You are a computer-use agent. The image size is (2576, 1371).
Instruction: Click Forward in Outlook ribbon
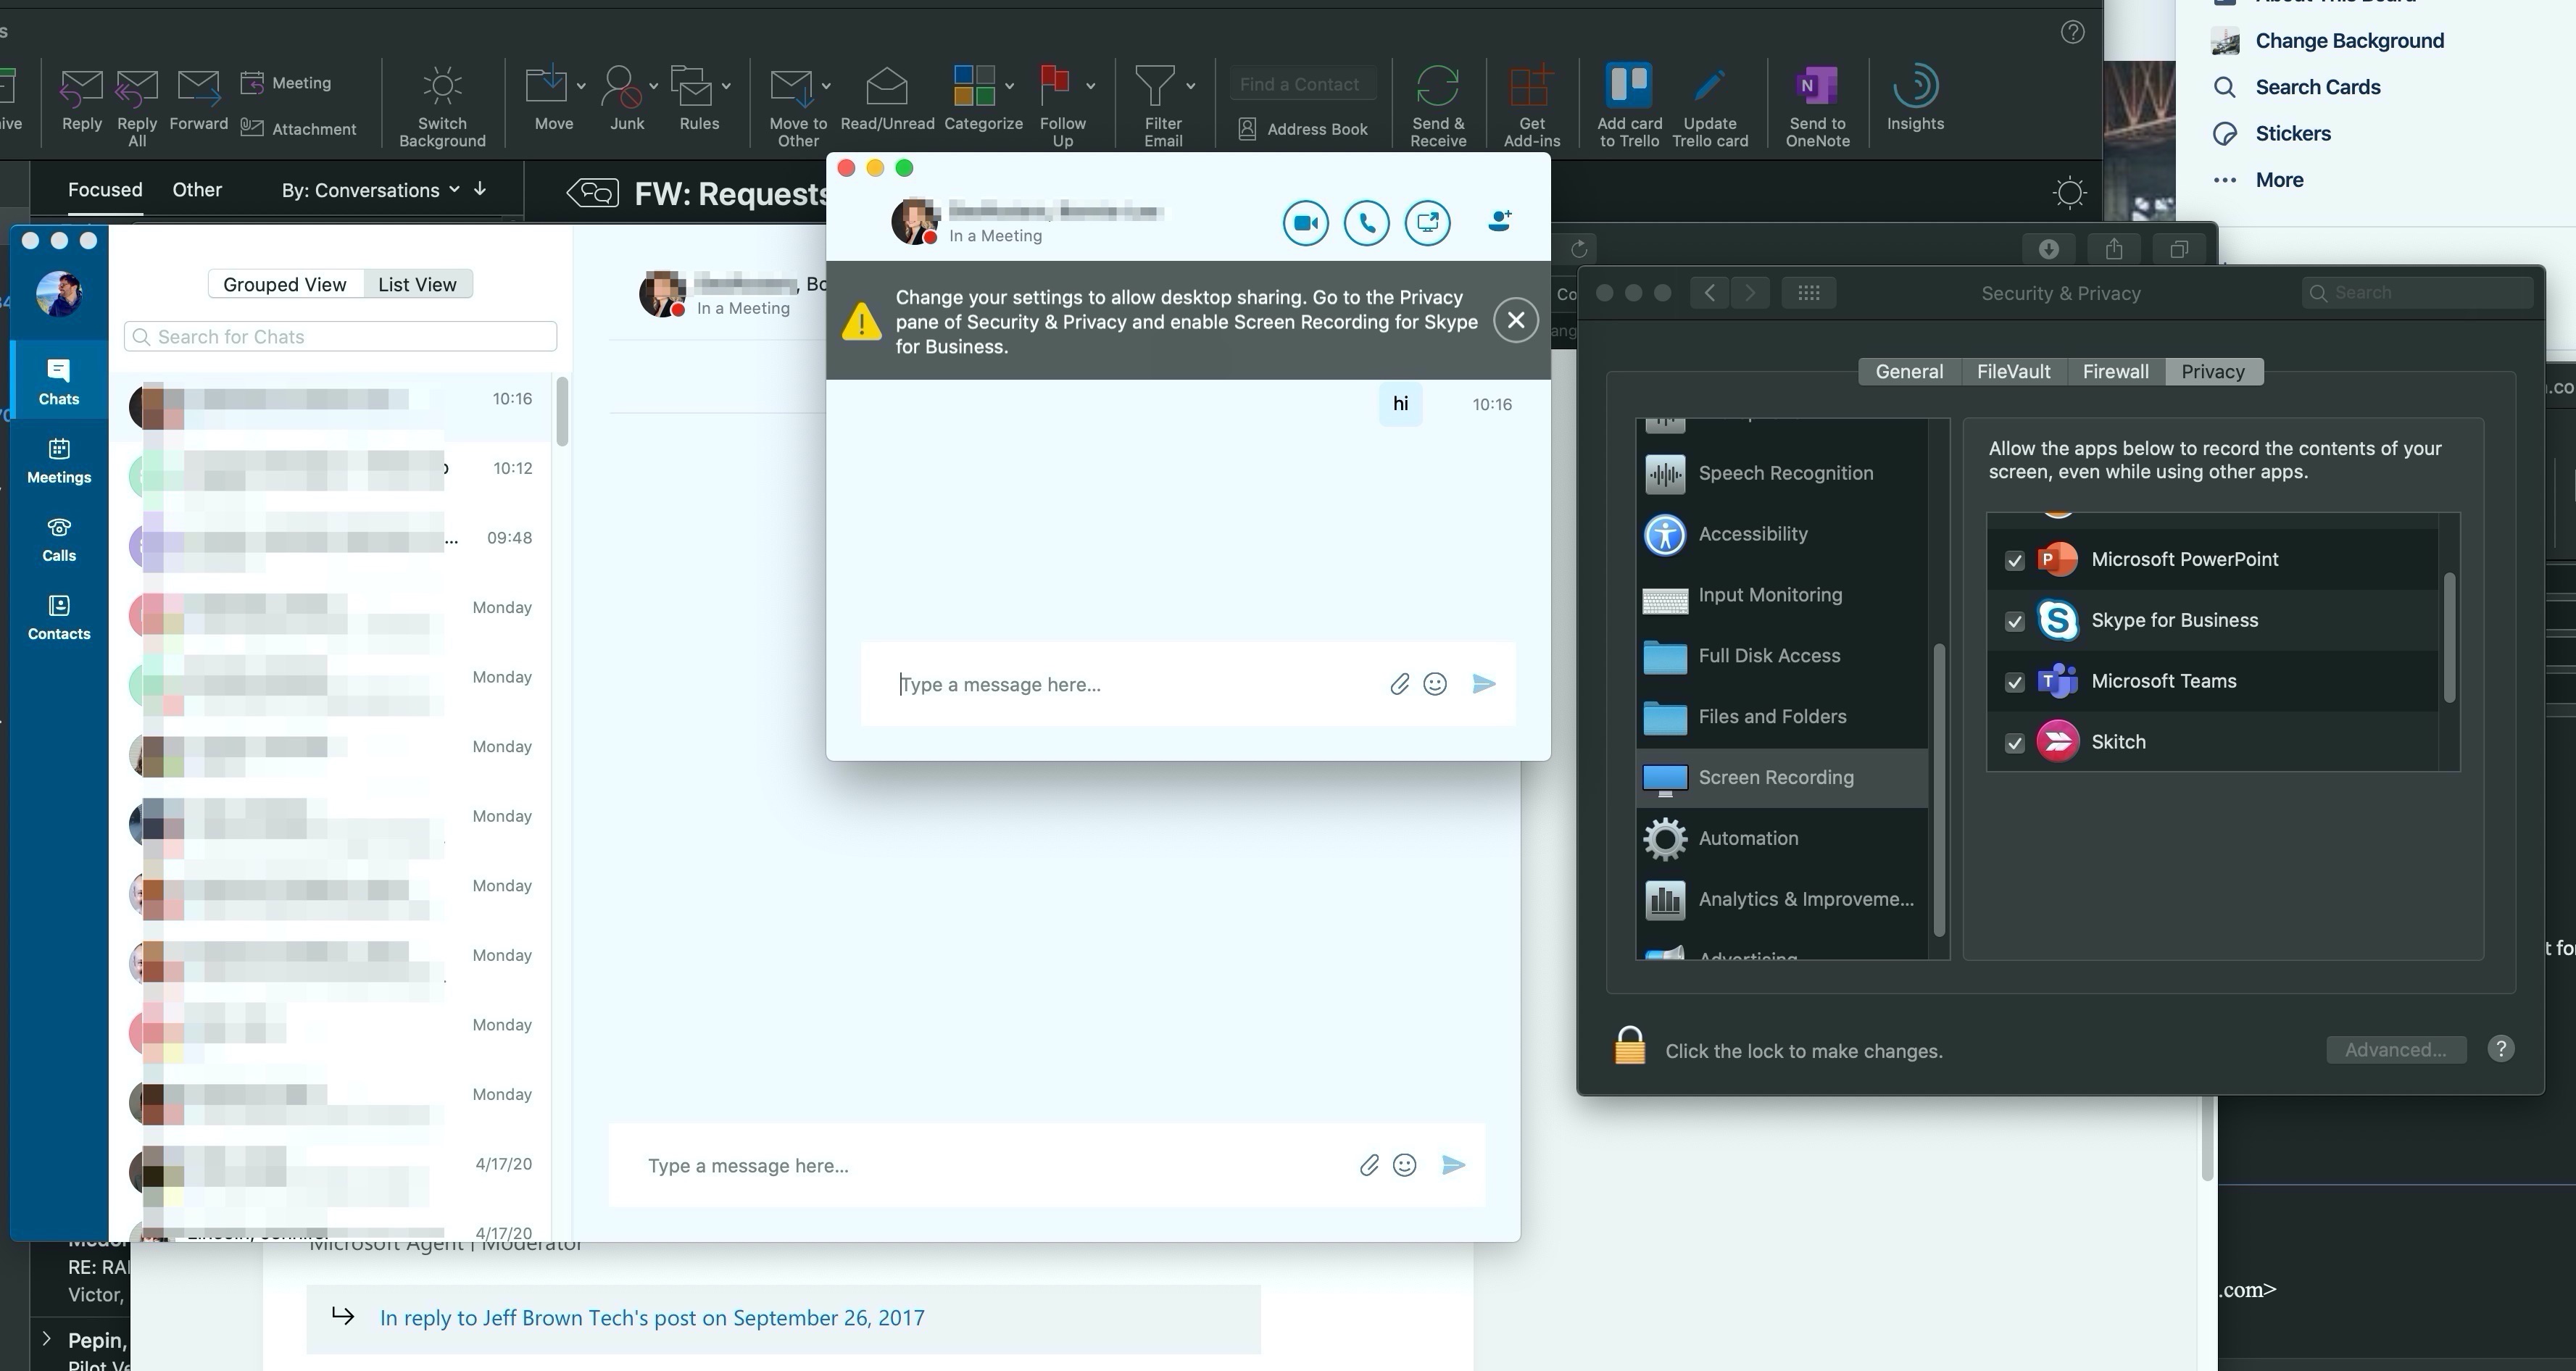tap(198, 100)
